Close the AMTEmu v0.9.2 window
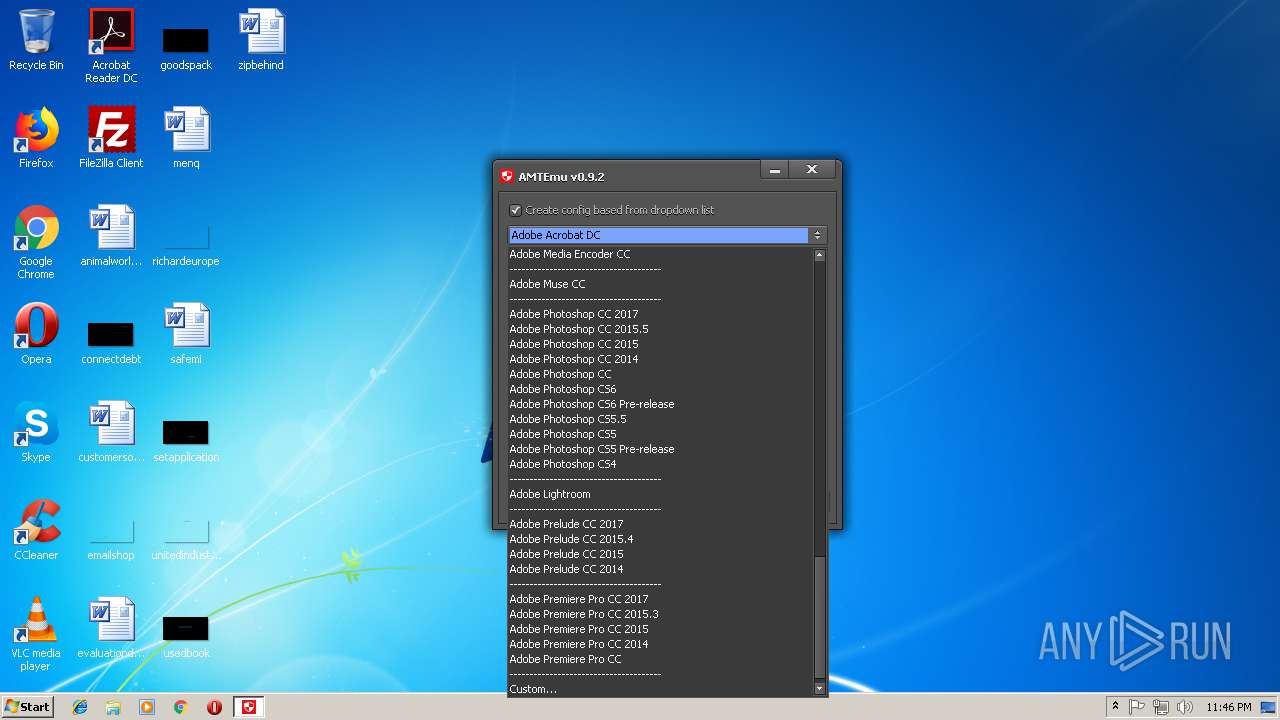Viewport: 1280px width, 720px height. click(x=812, y=171)
